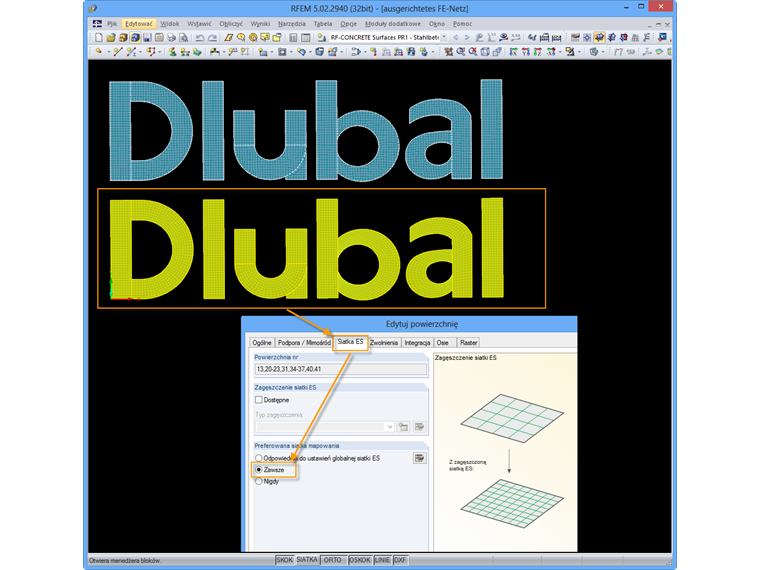Open the Pomoc menu
The height and width of the screenshot is (570, 760).
462,23
